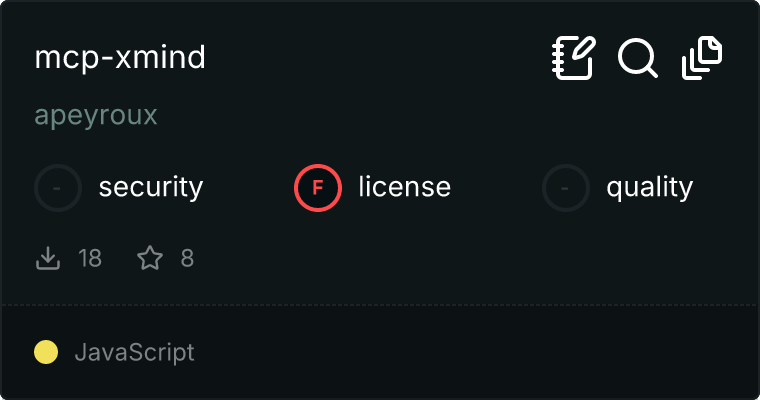Click the quality label text
Viewport: 760px width, 400px height.
pyautogui.click(x=649, y=187)
